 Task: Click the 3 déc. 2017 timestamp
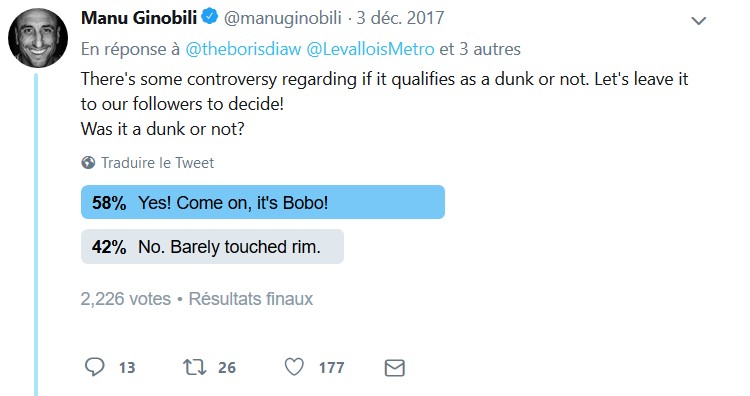tap(400, 18)
